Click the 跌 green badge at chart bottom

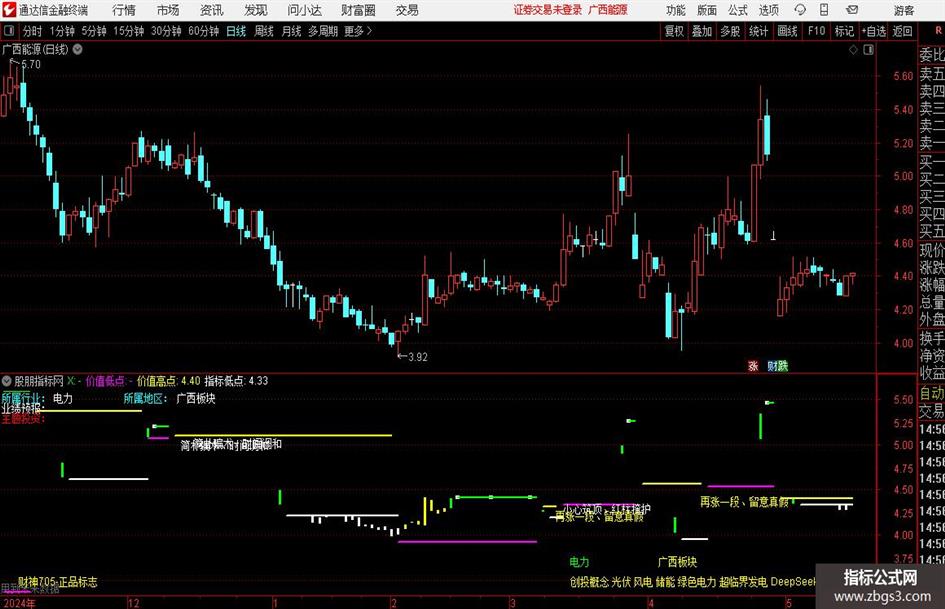click(782, 365)
